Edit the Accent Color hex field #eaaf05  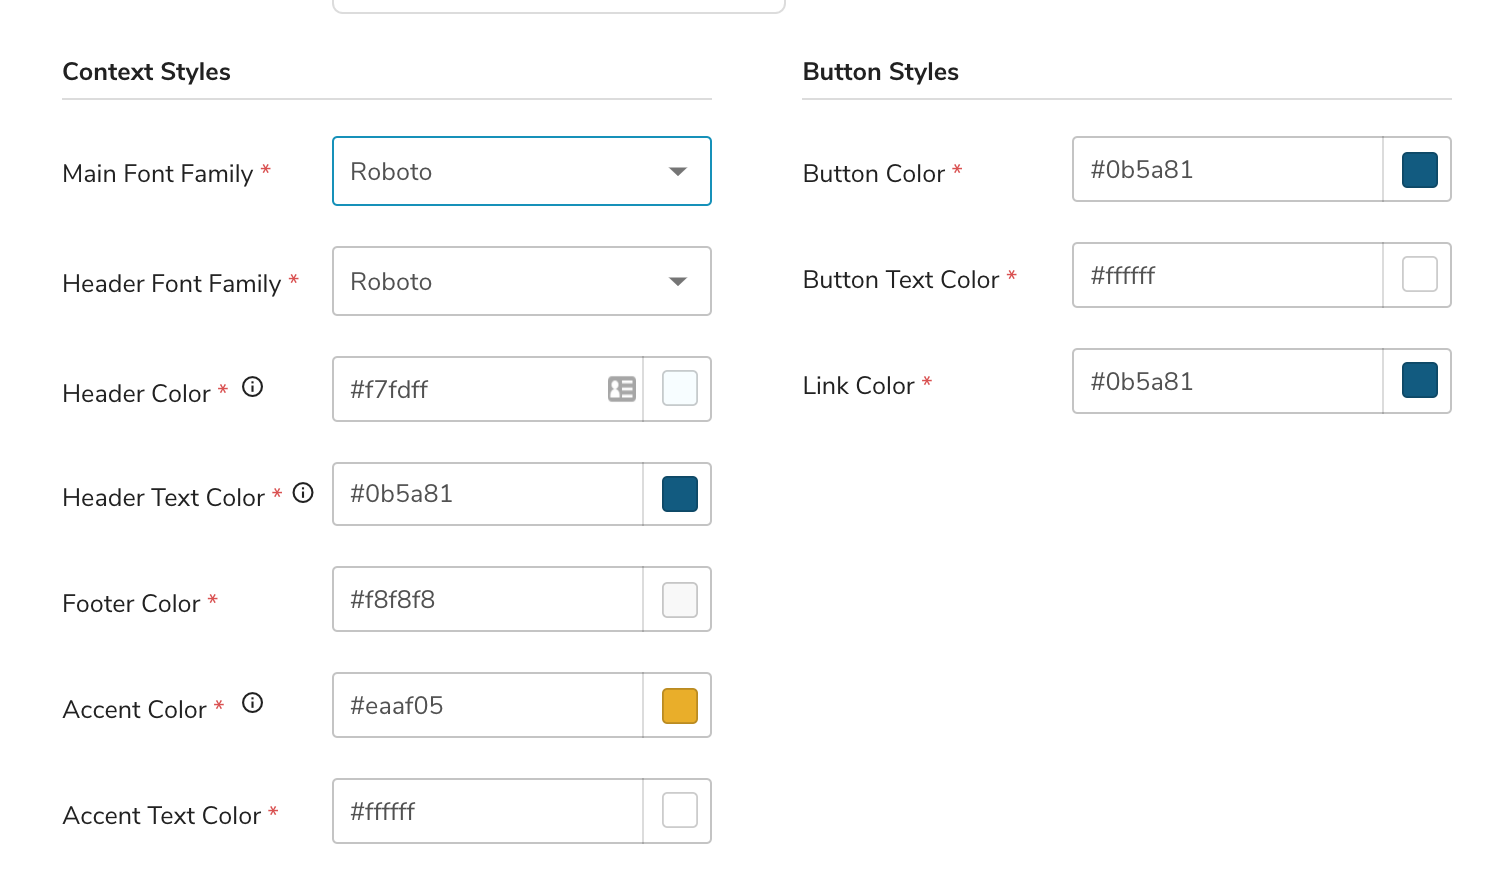(488, 705)
